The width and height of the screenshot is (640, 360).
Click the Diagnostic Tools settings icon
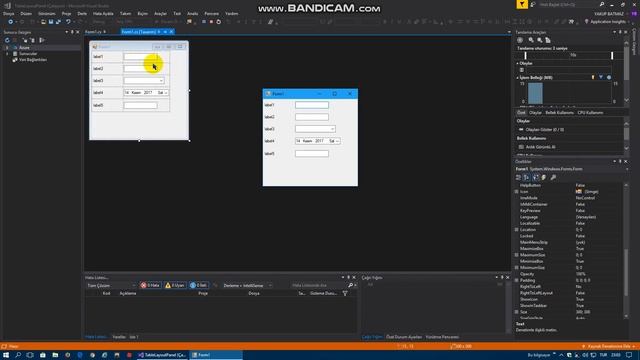(x=520, y=40)
